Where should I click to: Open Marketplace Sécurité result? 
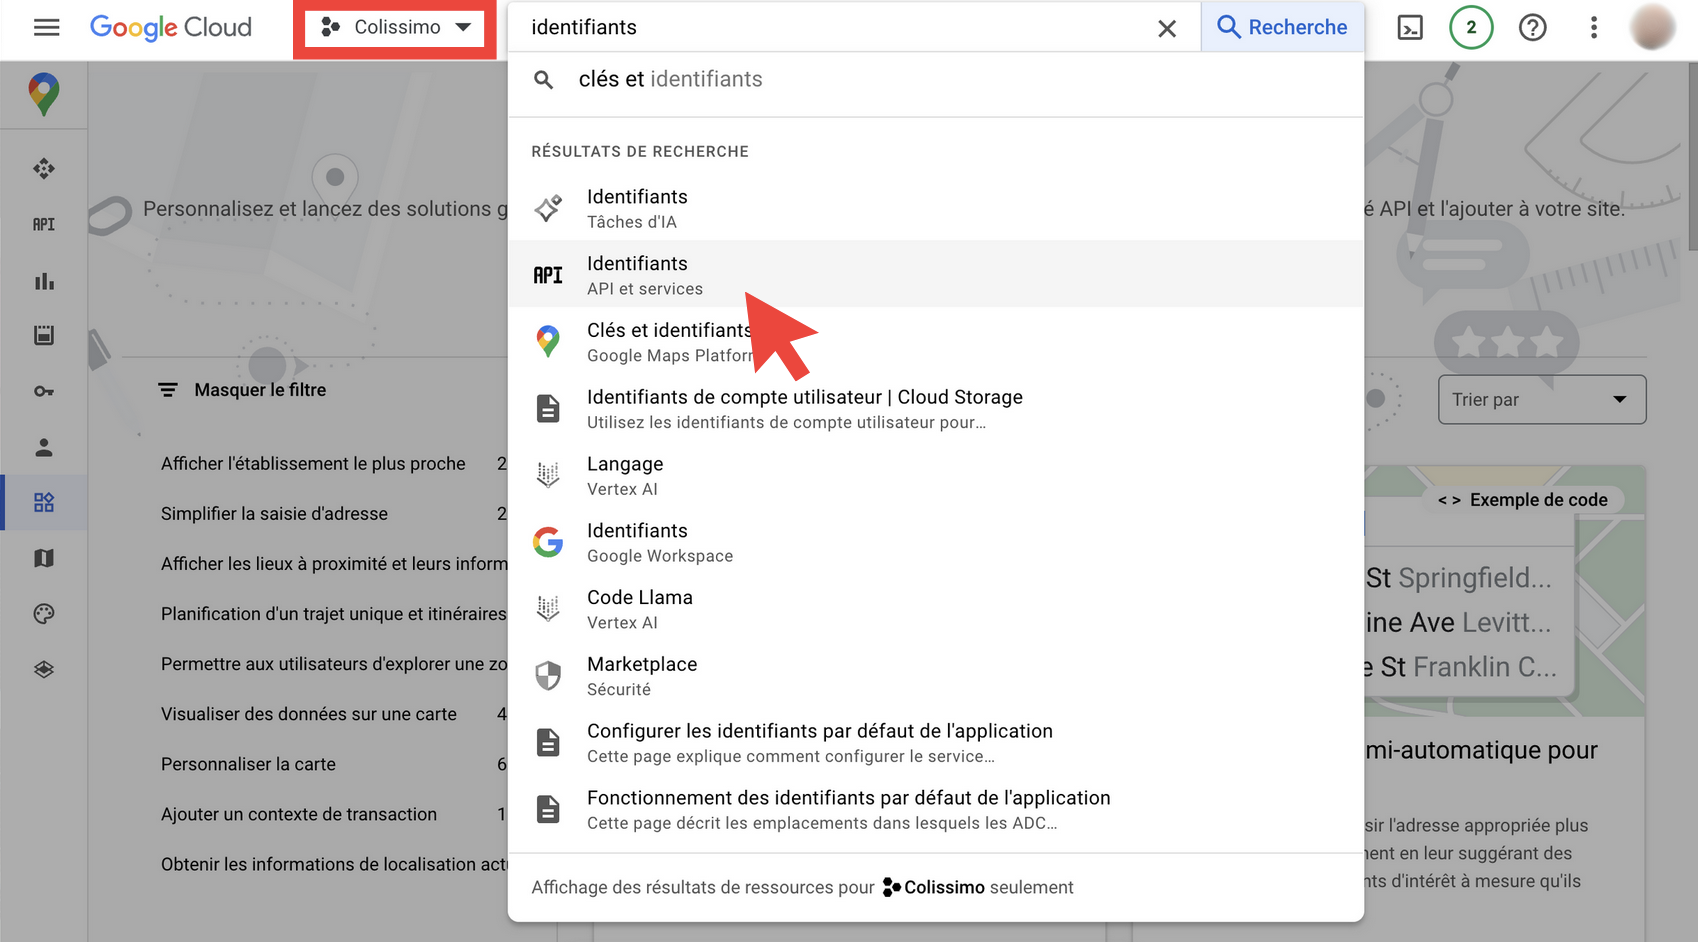[x=936, y=676]
